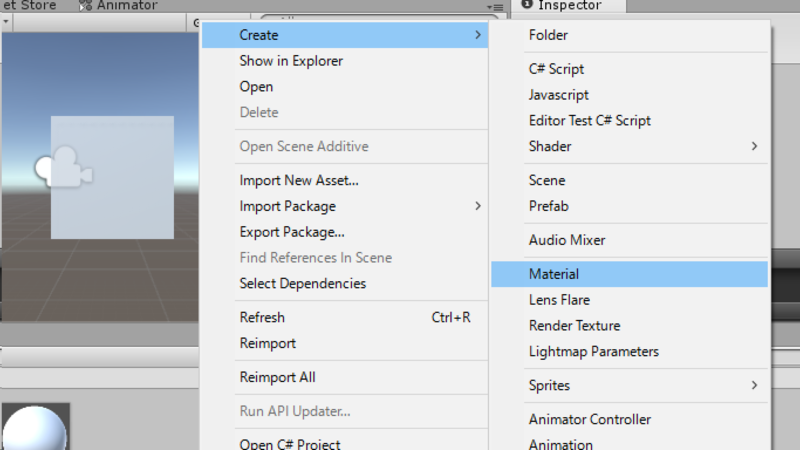Expand the Sprites submenu
The image size is (800, 450).
click(630, 385)
